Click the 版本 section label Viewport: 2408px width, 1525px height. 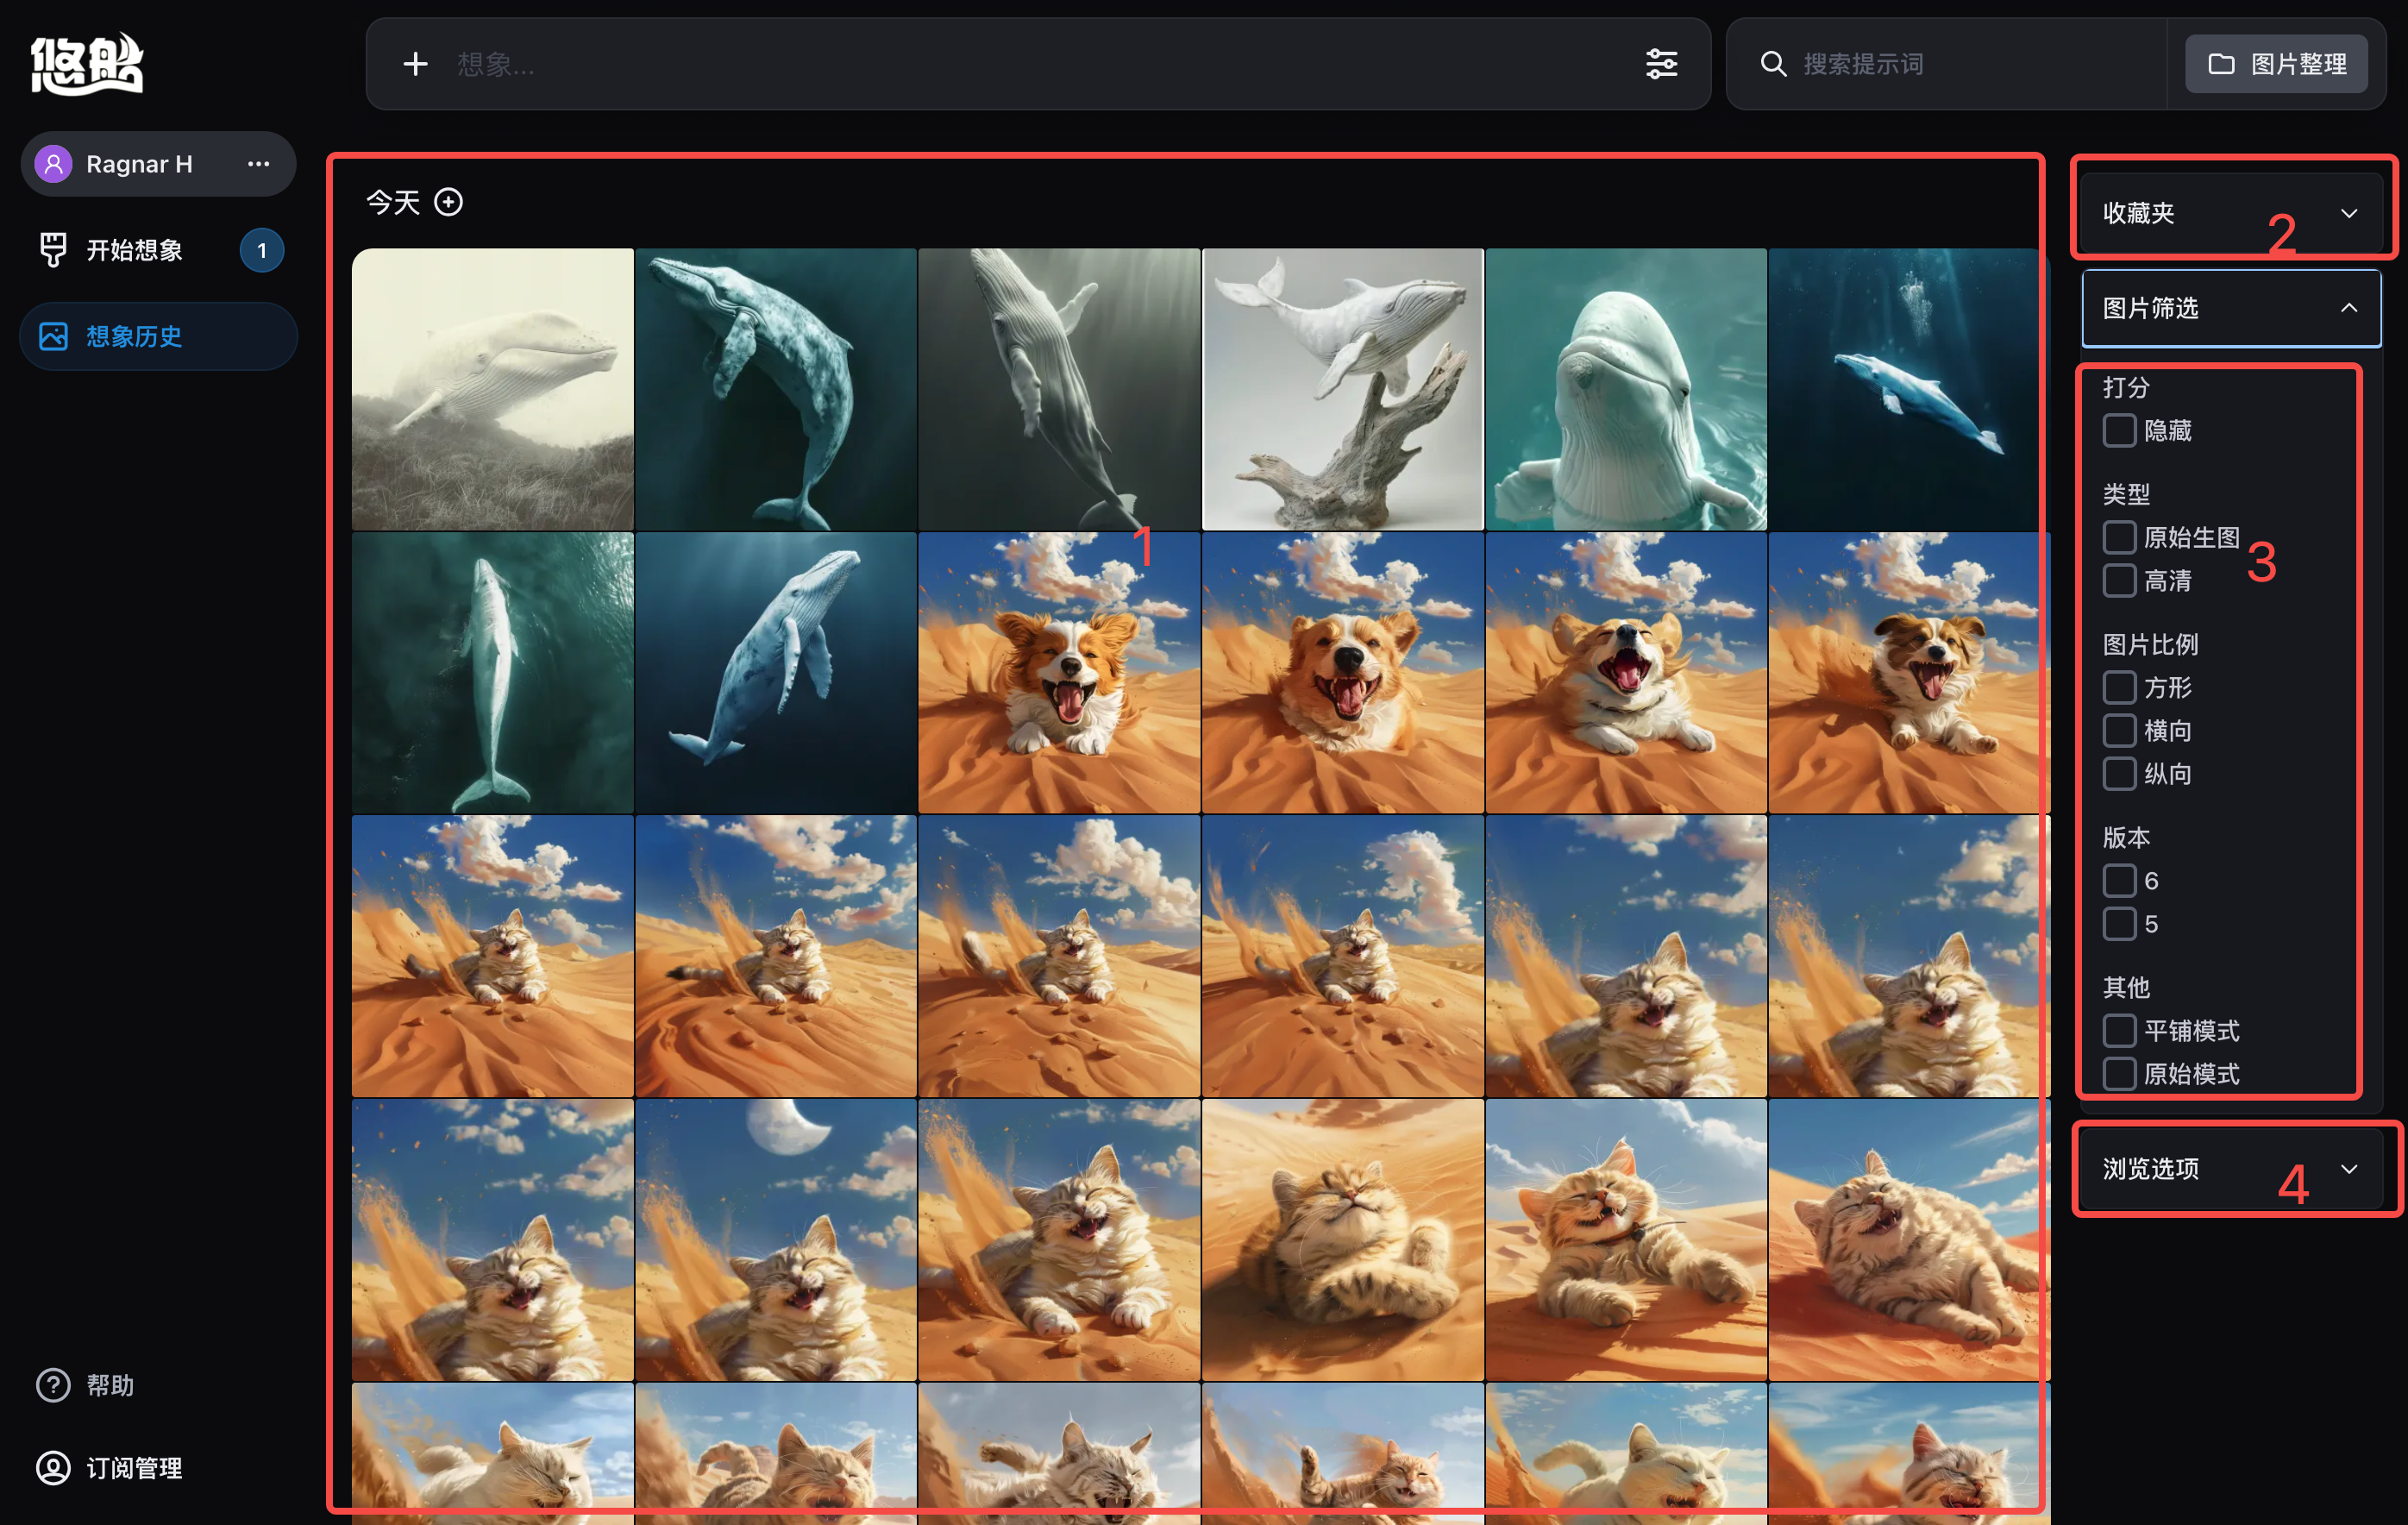pyautogui.click(x=2126, y=837)
